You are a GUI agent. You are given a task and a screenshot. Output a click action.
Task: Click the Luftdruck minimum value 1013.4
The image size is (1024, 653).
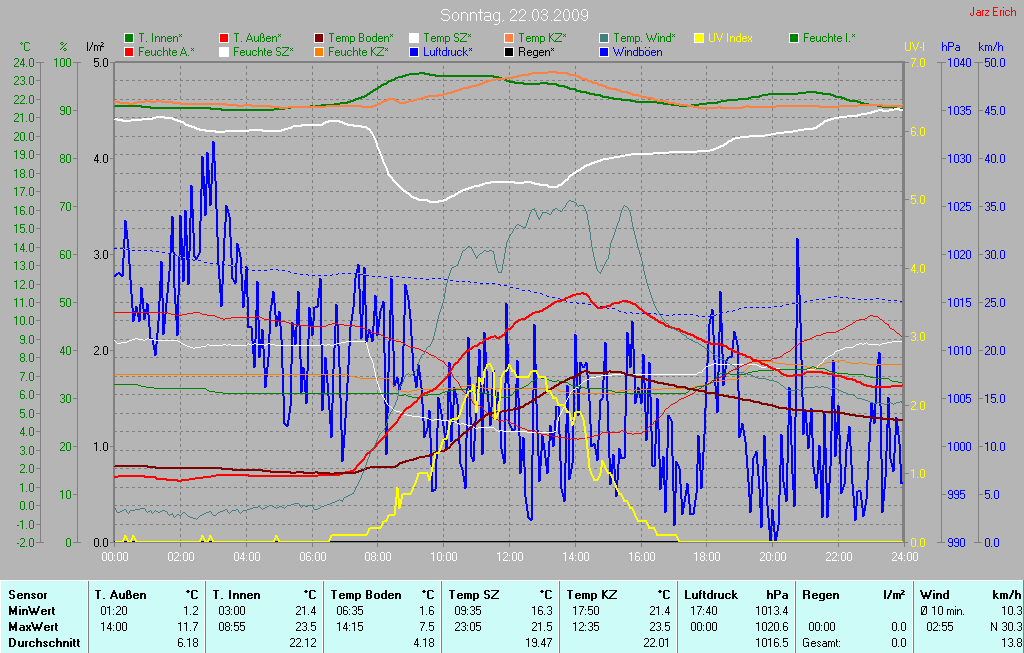773,611
